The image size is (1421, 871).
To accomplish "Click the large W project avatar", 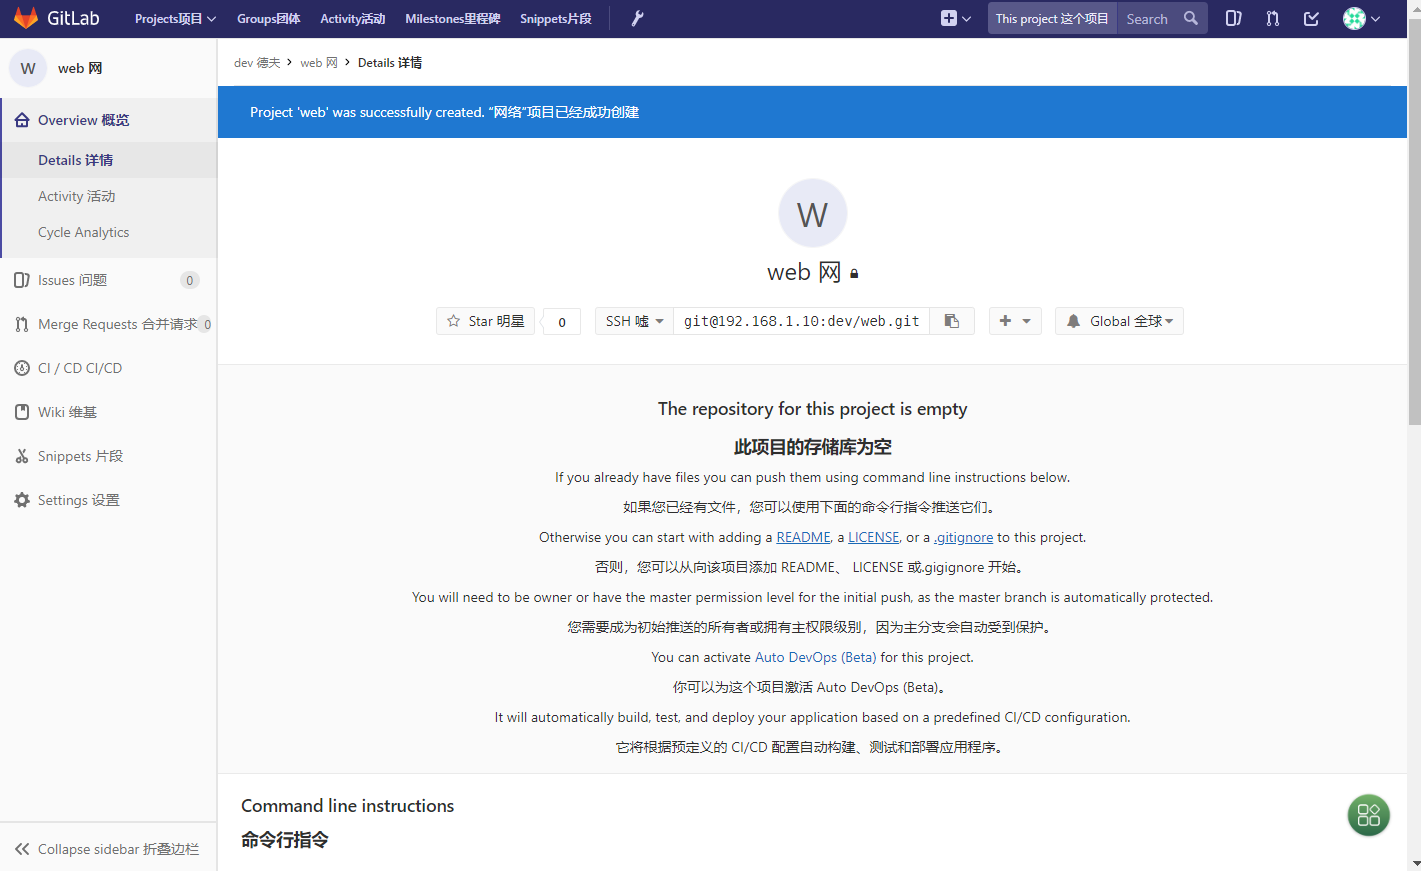I will 813,213.
